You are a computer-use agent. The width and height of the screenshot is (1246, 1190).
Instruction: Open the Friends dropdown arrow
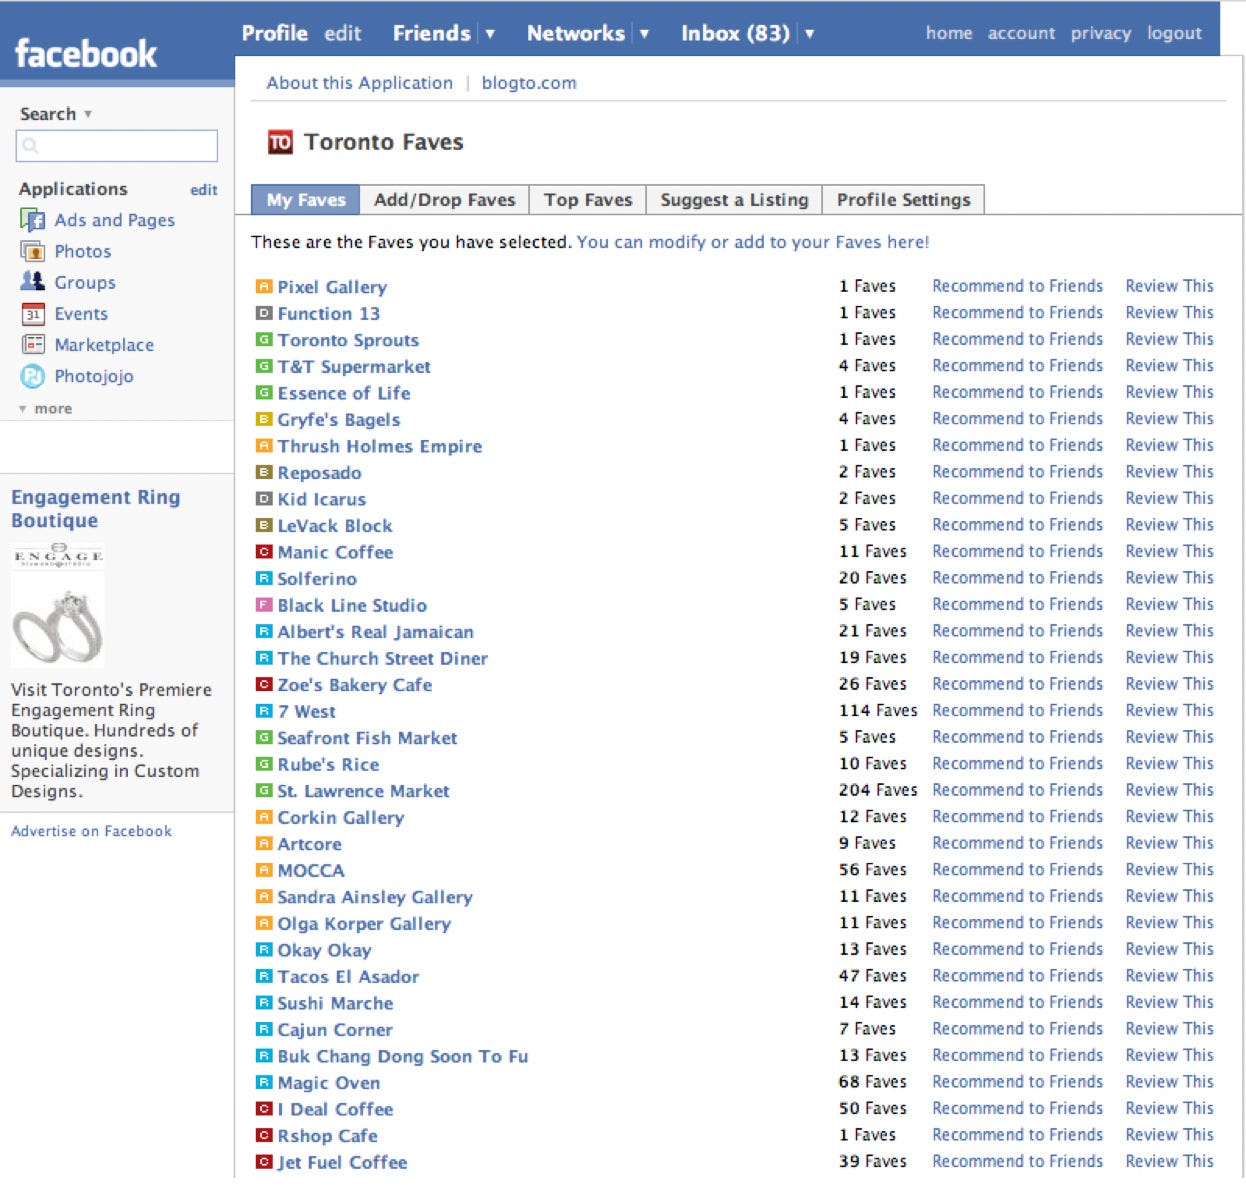coord(490,34)
